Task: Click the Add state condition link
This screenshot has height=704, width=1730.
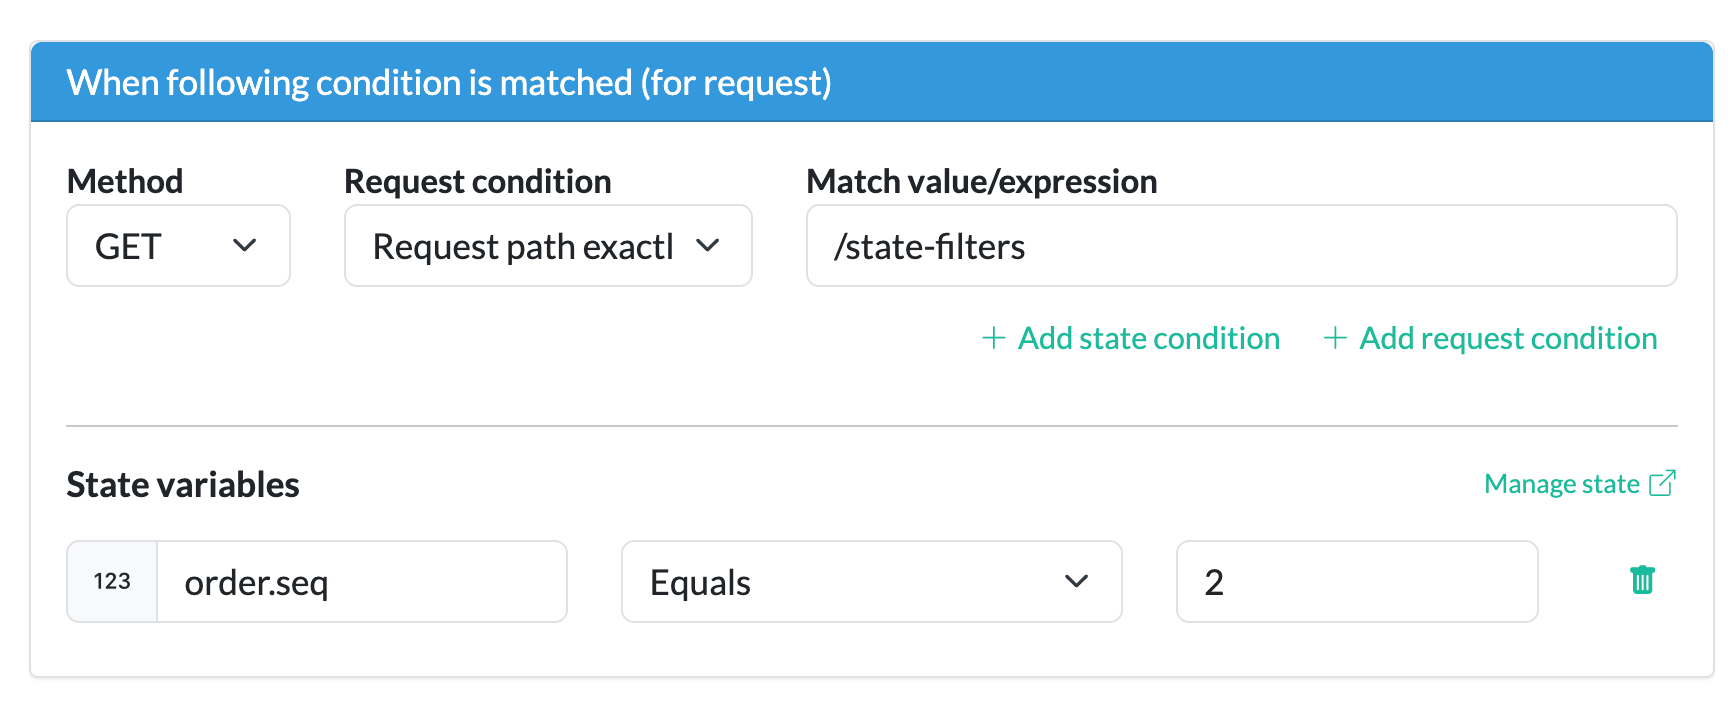Action: point(1148,339)
